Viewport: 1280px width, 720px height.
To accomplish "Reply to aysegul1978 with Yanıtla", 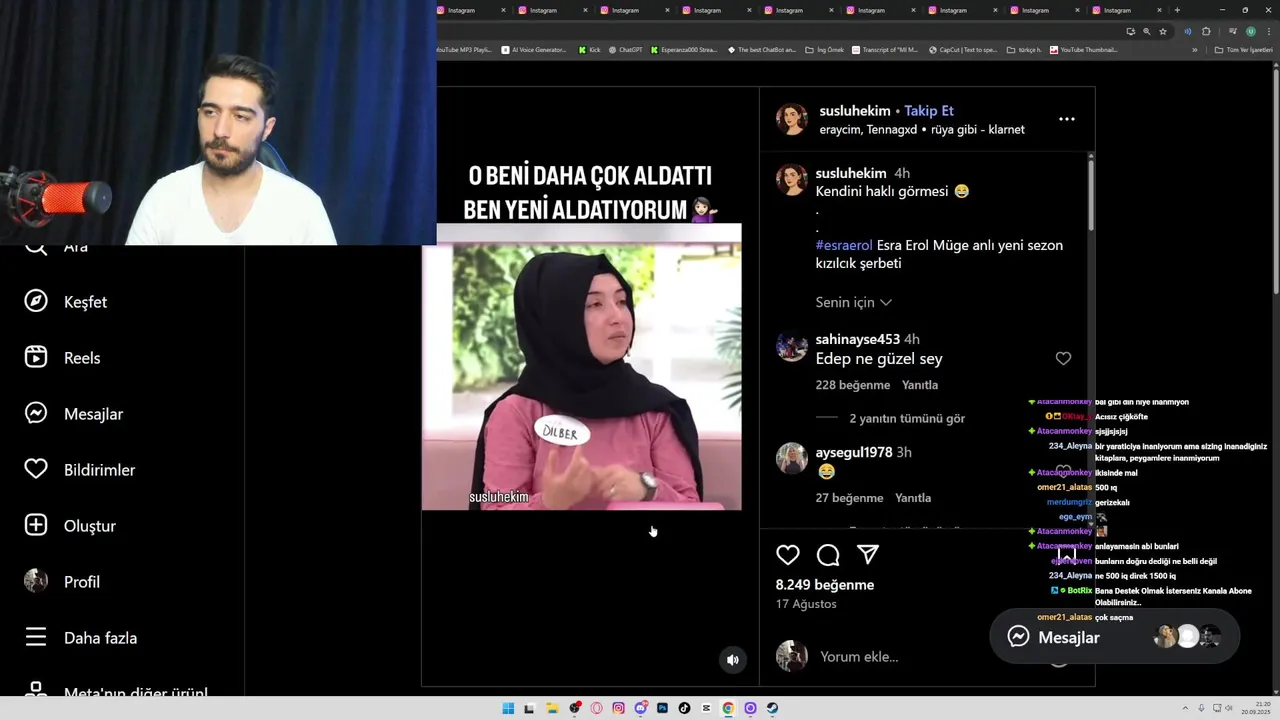I will (x=913, y=498).
